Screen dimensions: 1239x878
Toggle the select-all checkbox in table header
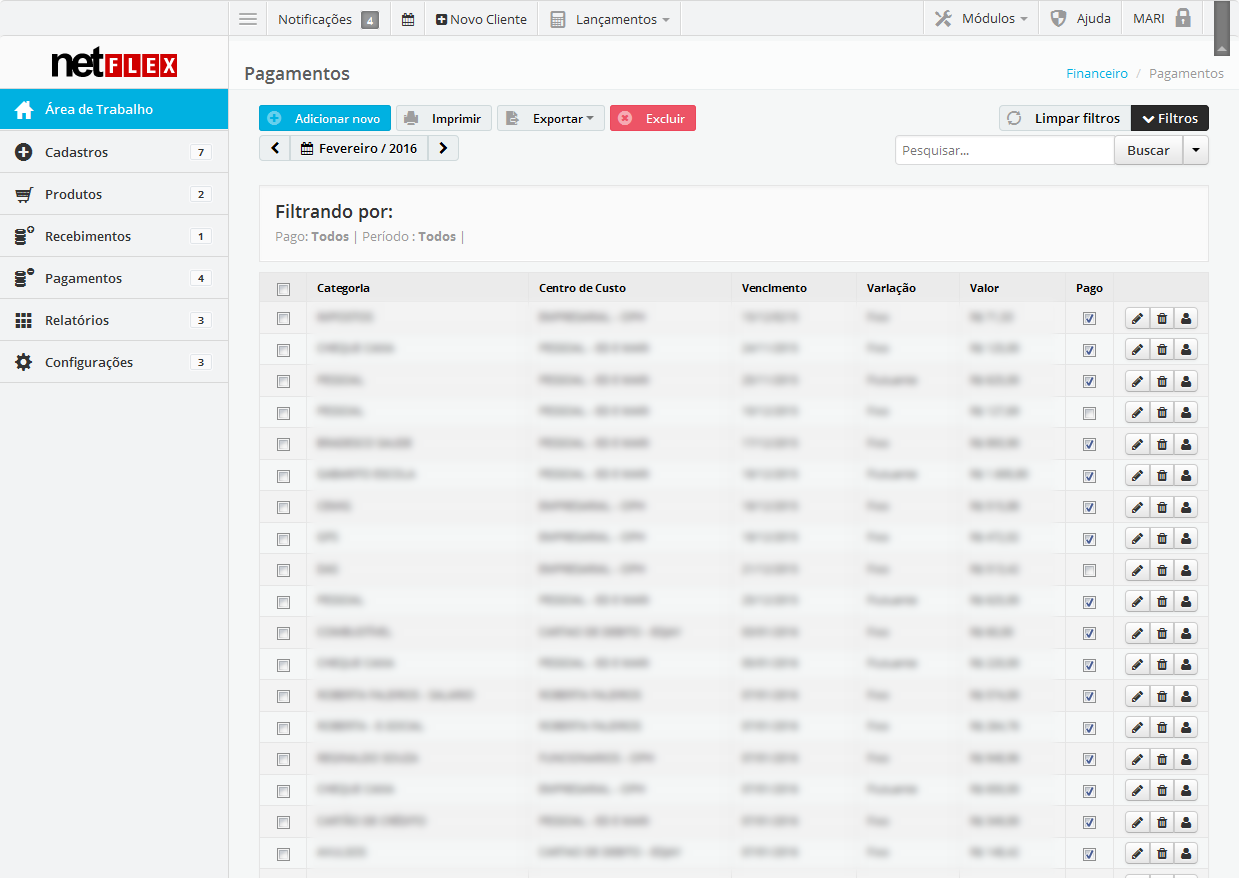(x=283, y=289)
